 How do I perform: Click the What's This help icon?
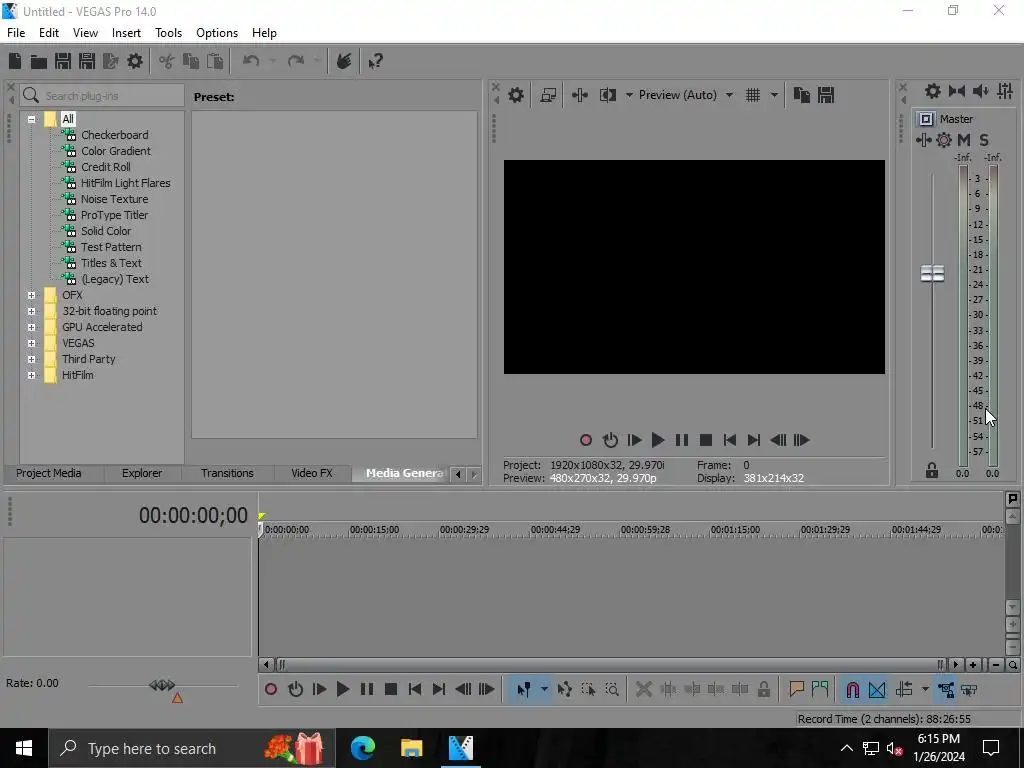pos(376,61)
